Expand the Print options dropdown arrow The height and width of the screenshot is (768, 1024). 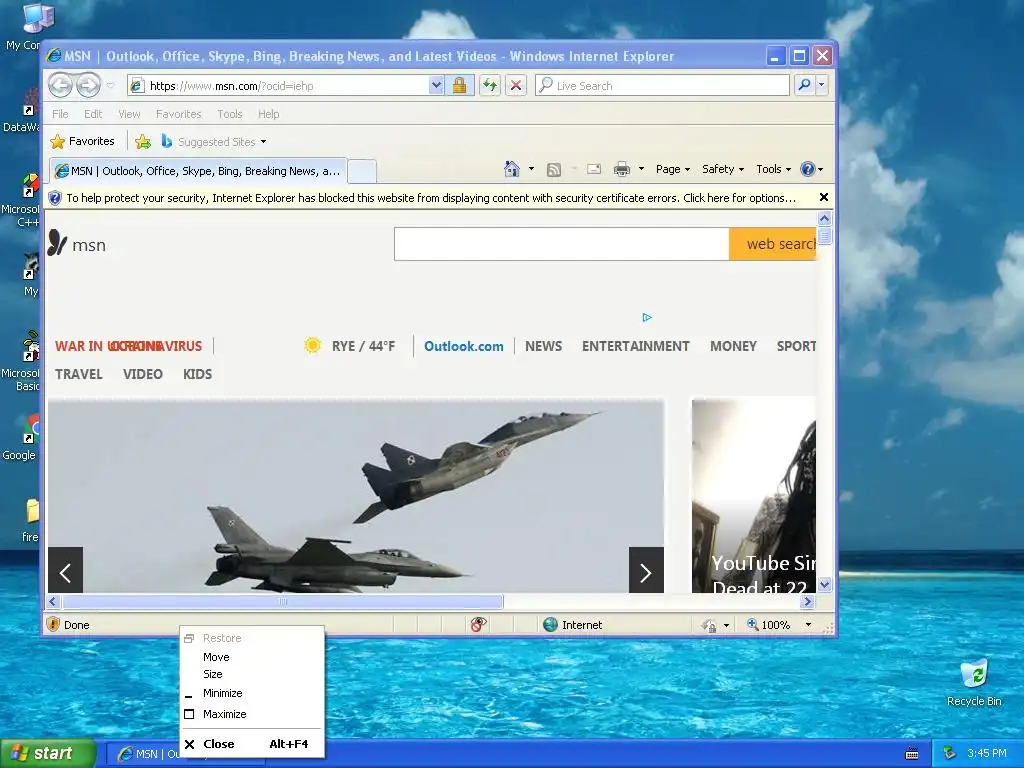(641, 169)
